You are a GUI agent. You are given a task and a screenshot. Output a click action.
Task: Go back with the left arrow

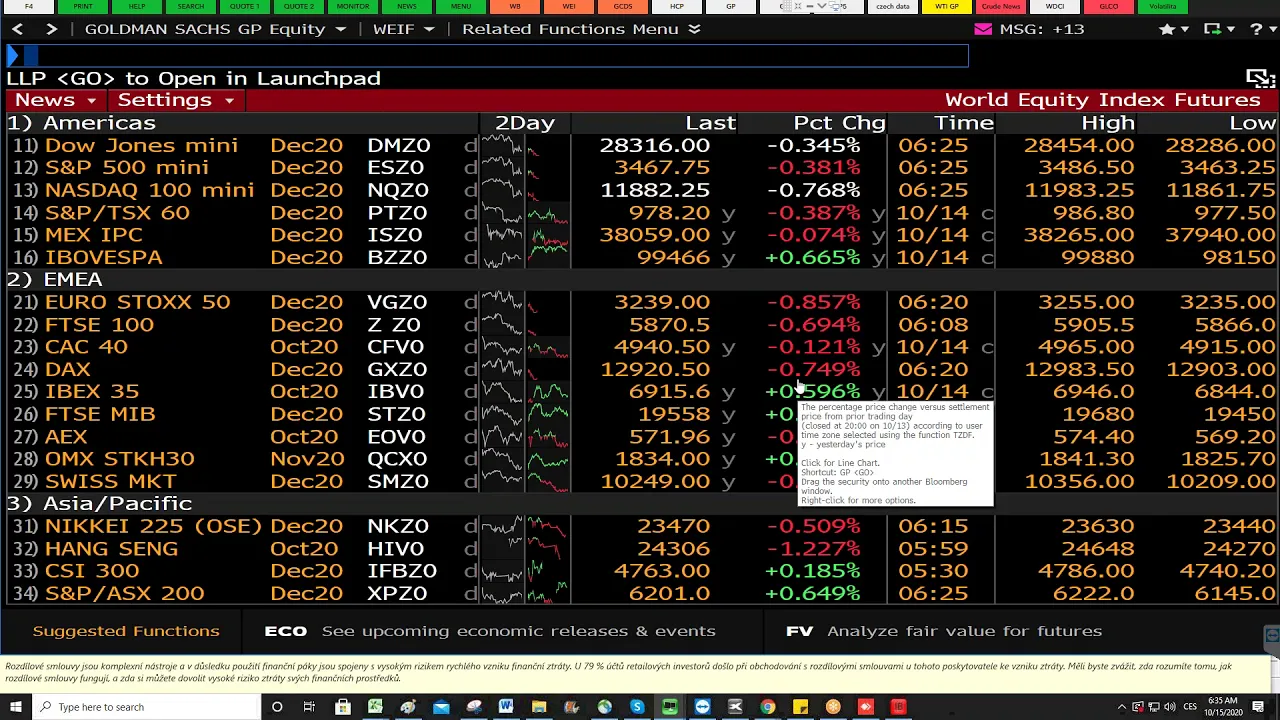(x=17, y=29)
